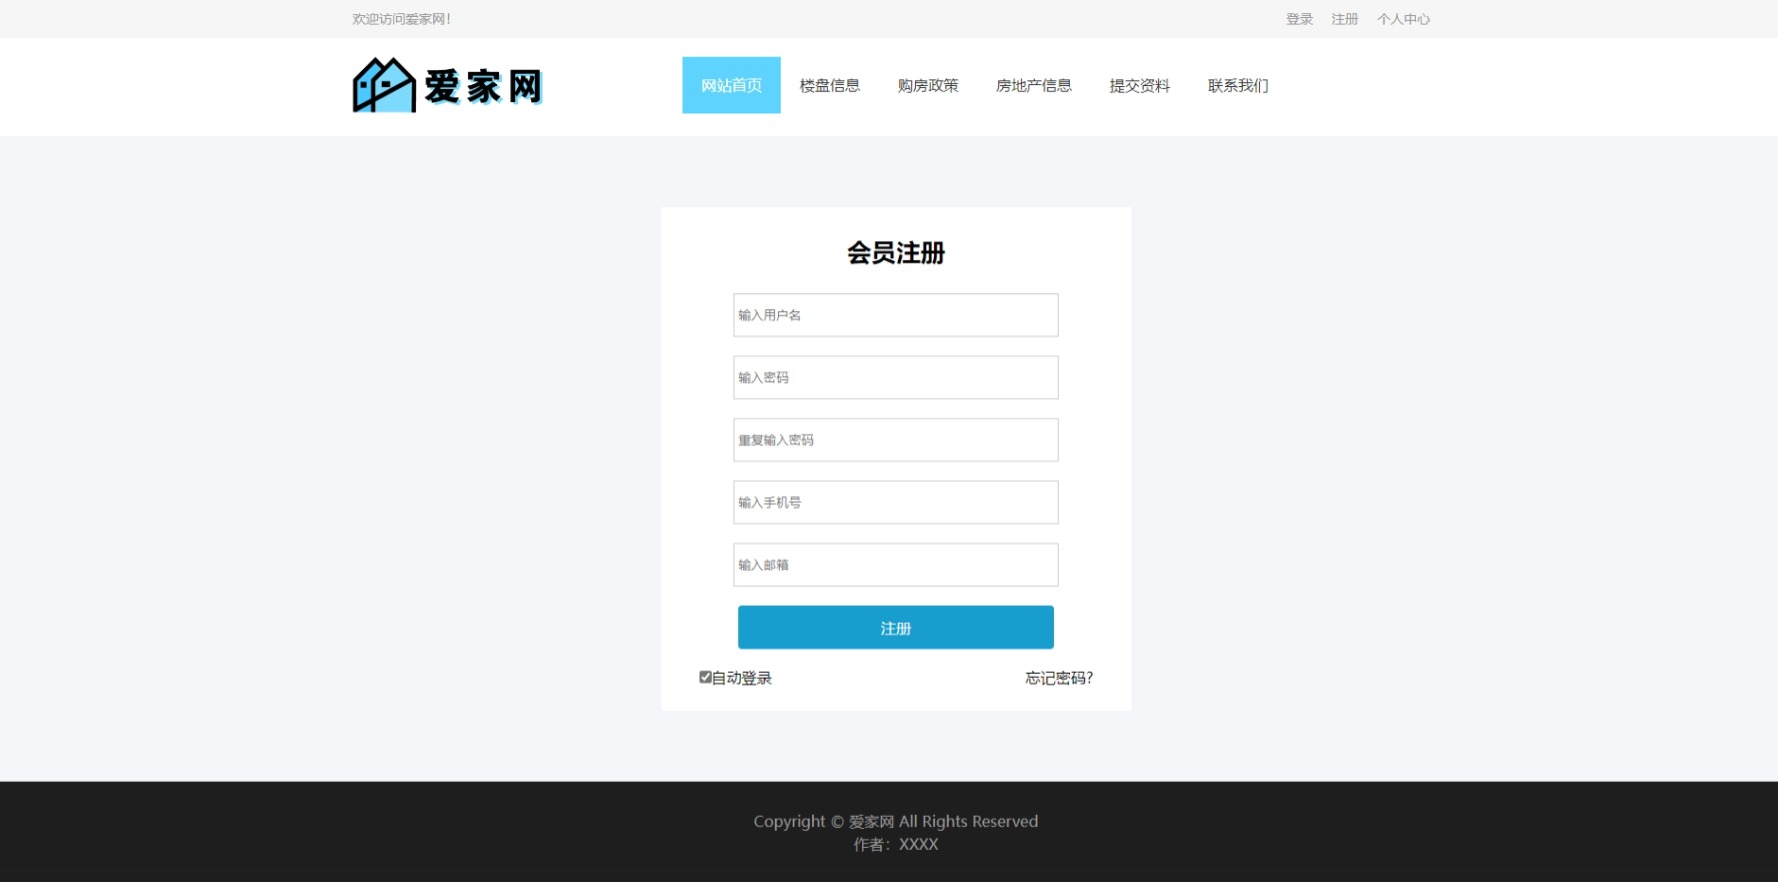Open 个人中心 from the top bar
Image resolution: width=1778 pixels, height=882 pixels.
pos(1403,19)
